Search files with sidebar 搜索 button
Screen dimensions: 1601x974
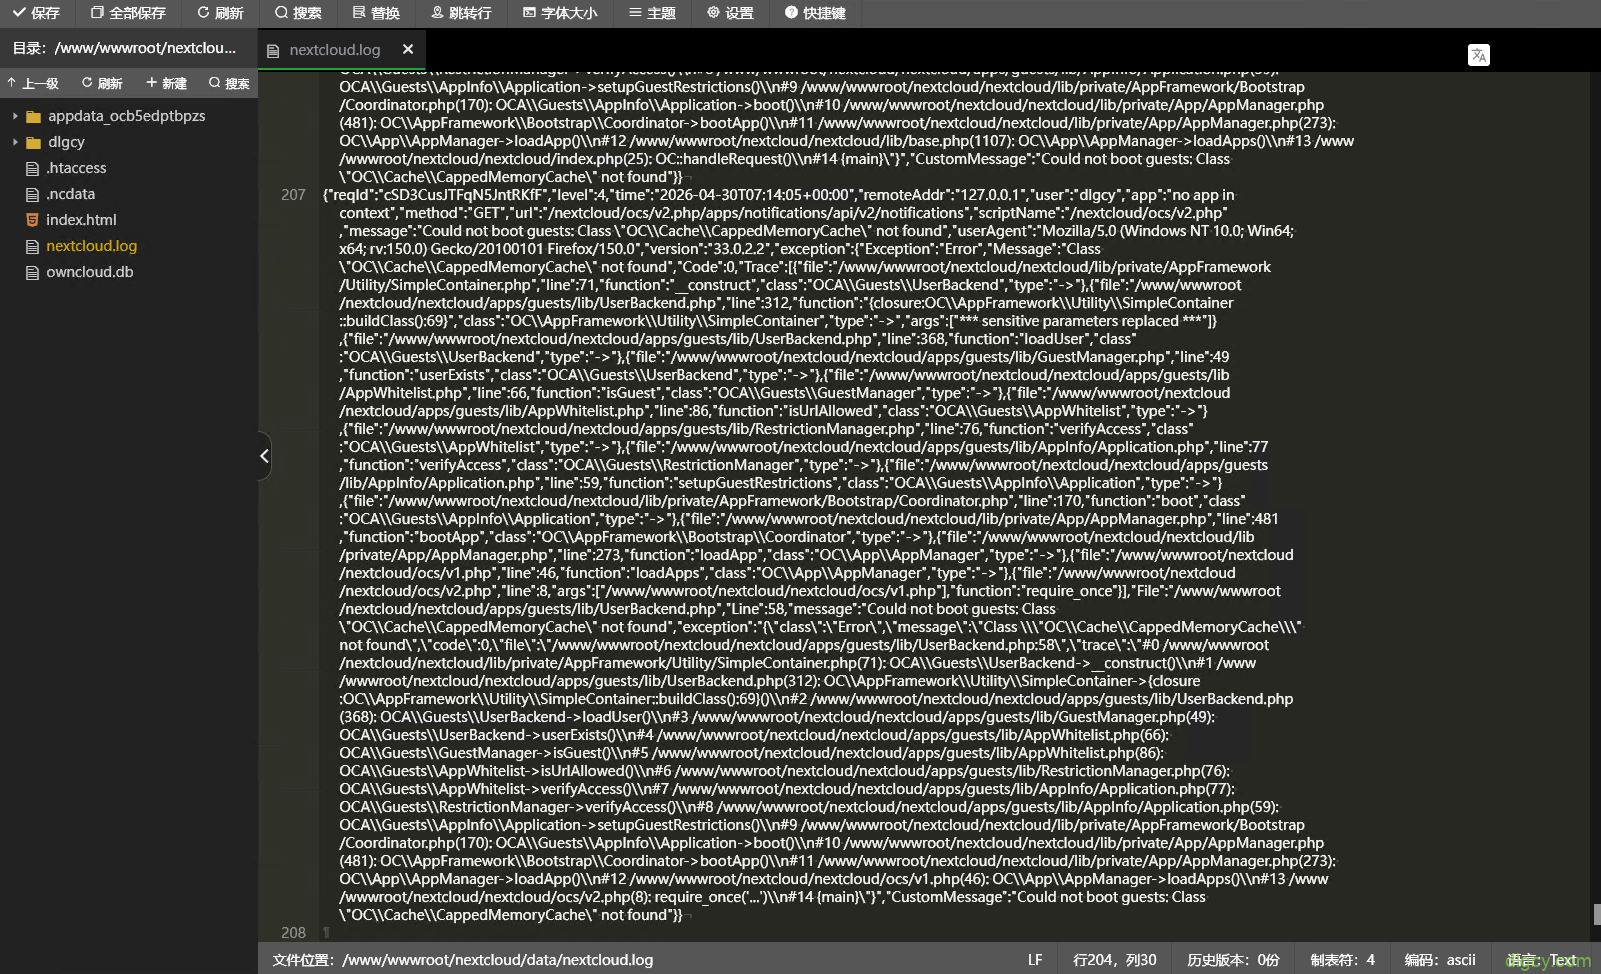pyautogui.click(x=229, y=83)
